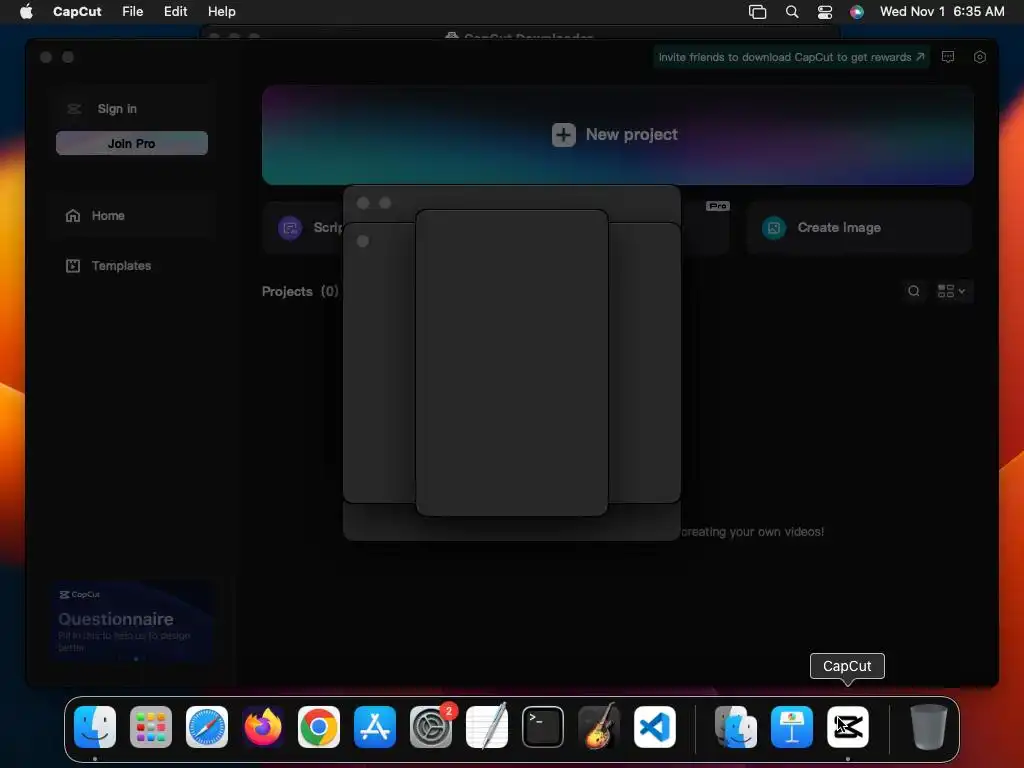Open the Questionnaire banner
Image resolution: width=1024 pixels, height=768 pixels.
pyautogui.click(x=134, y=623)
